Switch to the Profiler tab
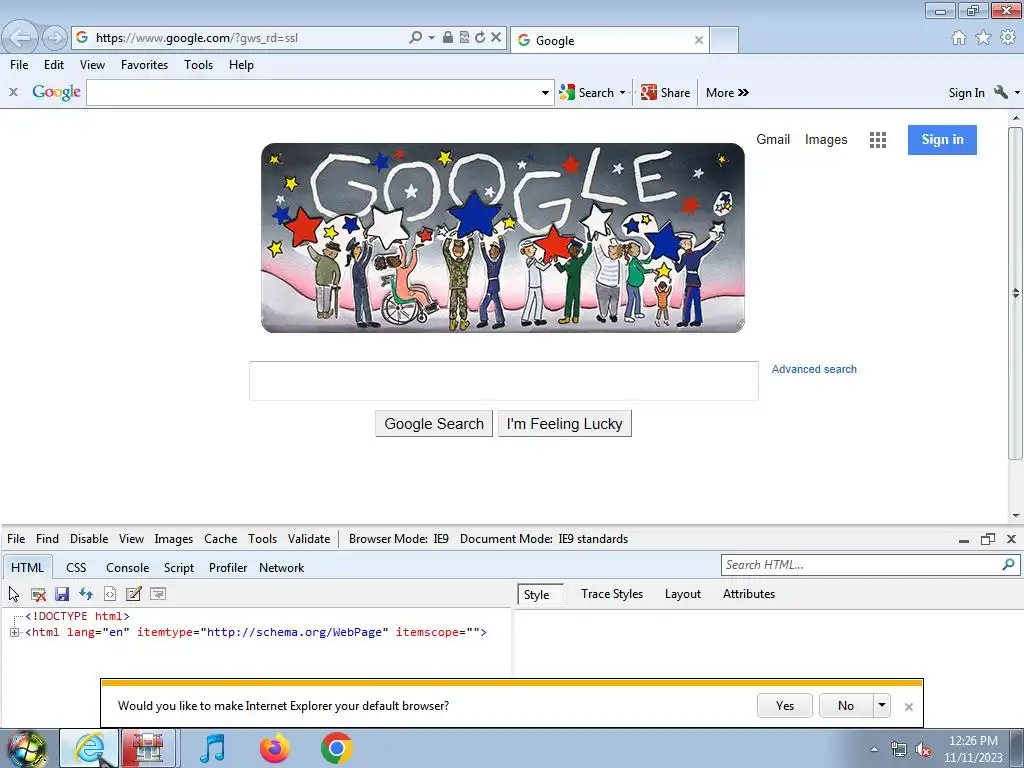1024x768 pixels. 228,568
